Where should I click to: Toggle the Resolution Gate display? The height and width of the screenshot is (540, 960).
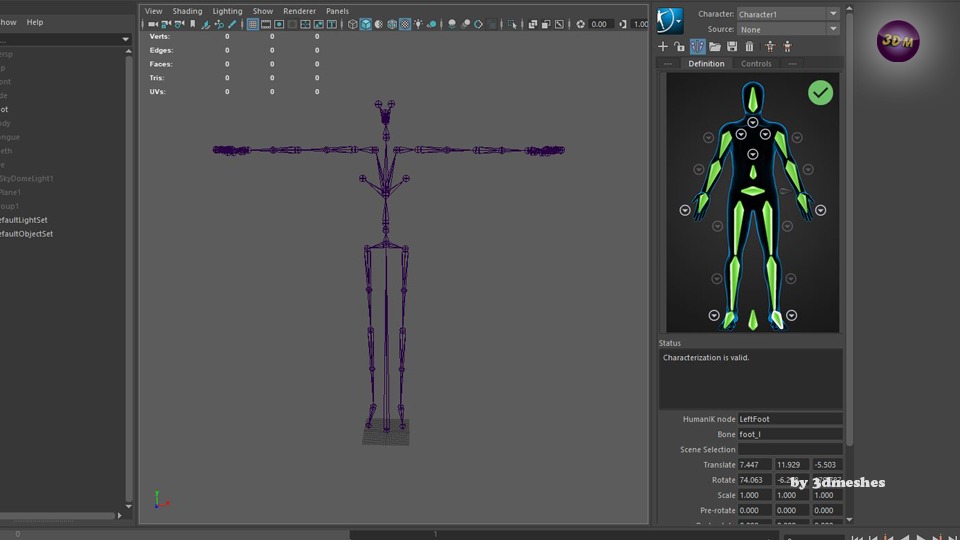tap(279, 24)
